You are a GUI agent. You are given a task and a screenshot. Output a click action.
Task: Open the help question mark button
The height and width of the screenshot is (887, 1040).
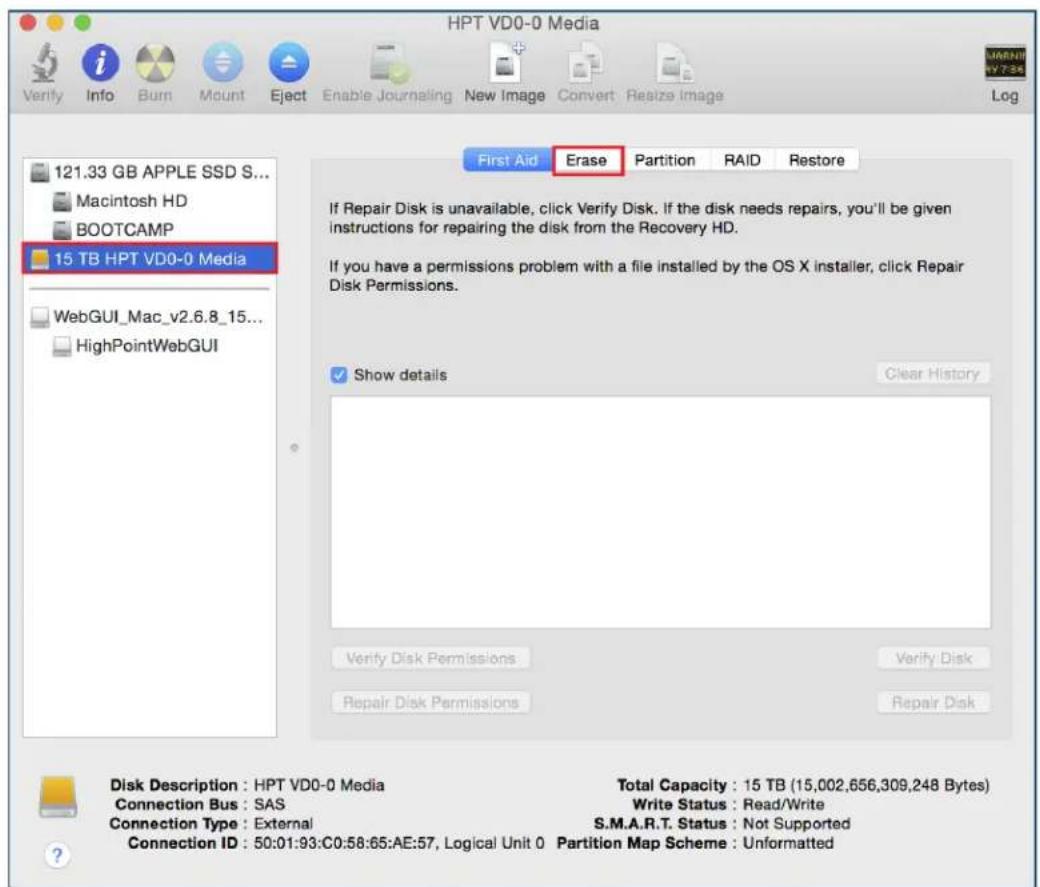click(58, 855)
